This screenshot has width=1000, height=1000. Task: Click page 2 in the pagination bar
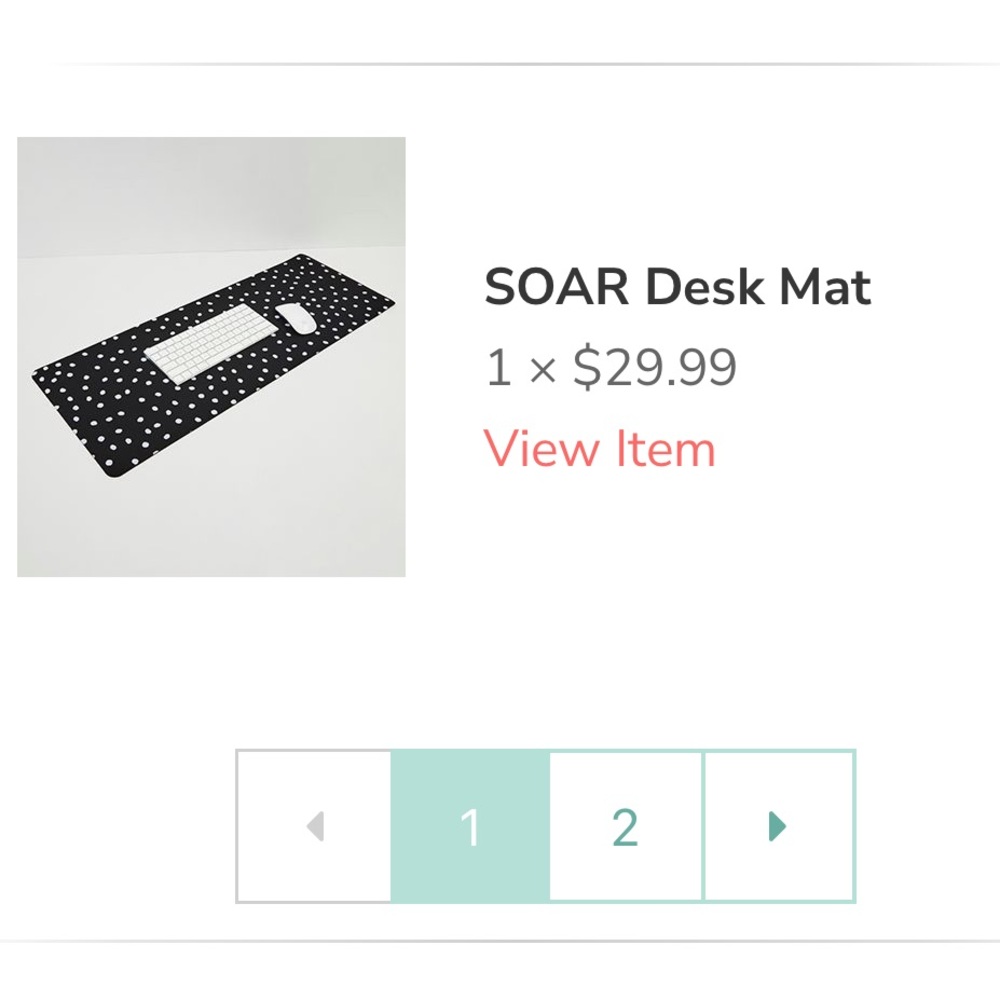(625, 826)
